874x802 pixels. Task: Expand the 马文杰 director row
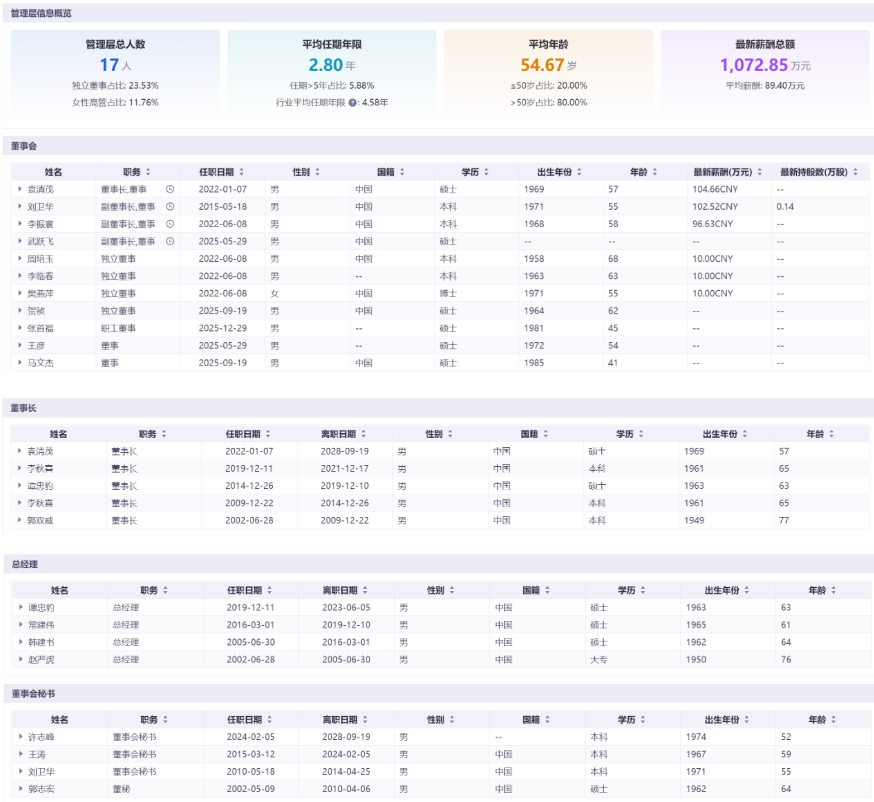(20, 363)
